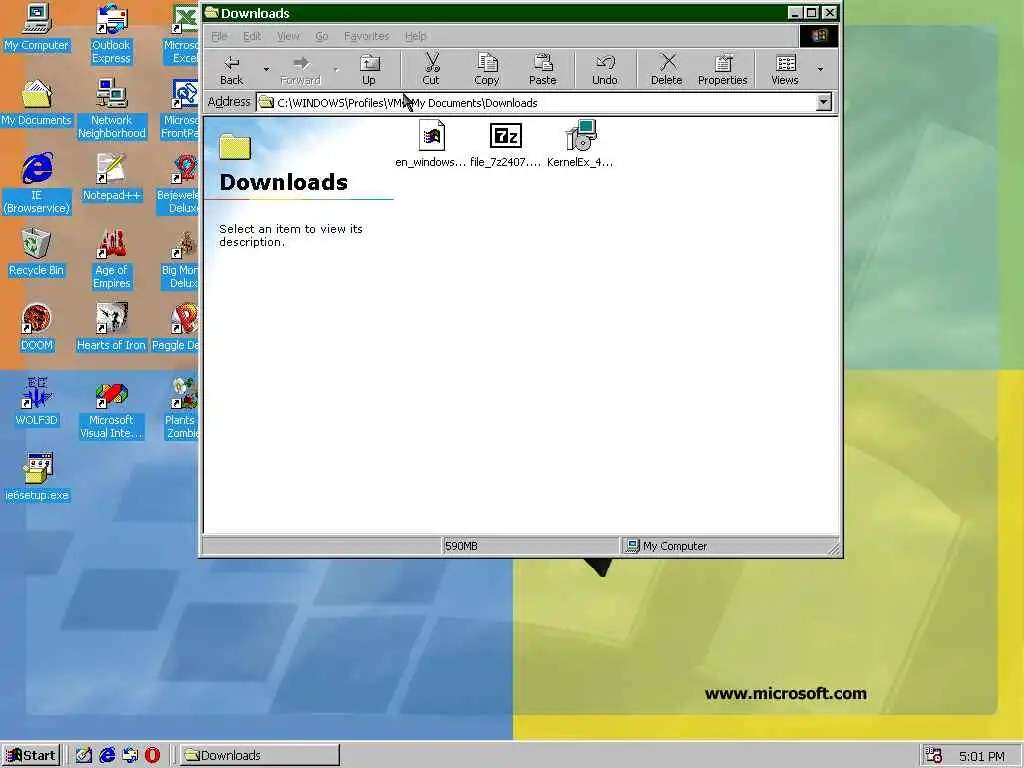
Task: Cut the selection with the scissors icon
Action: [431, 70]
